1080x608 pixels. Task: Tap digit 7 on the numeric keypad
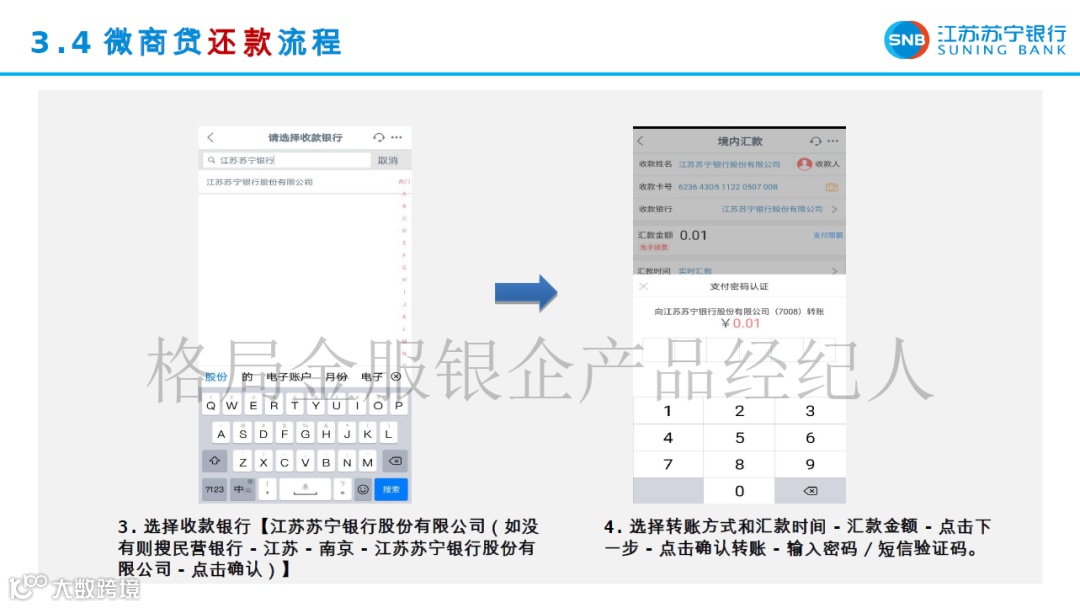[667, 465]
